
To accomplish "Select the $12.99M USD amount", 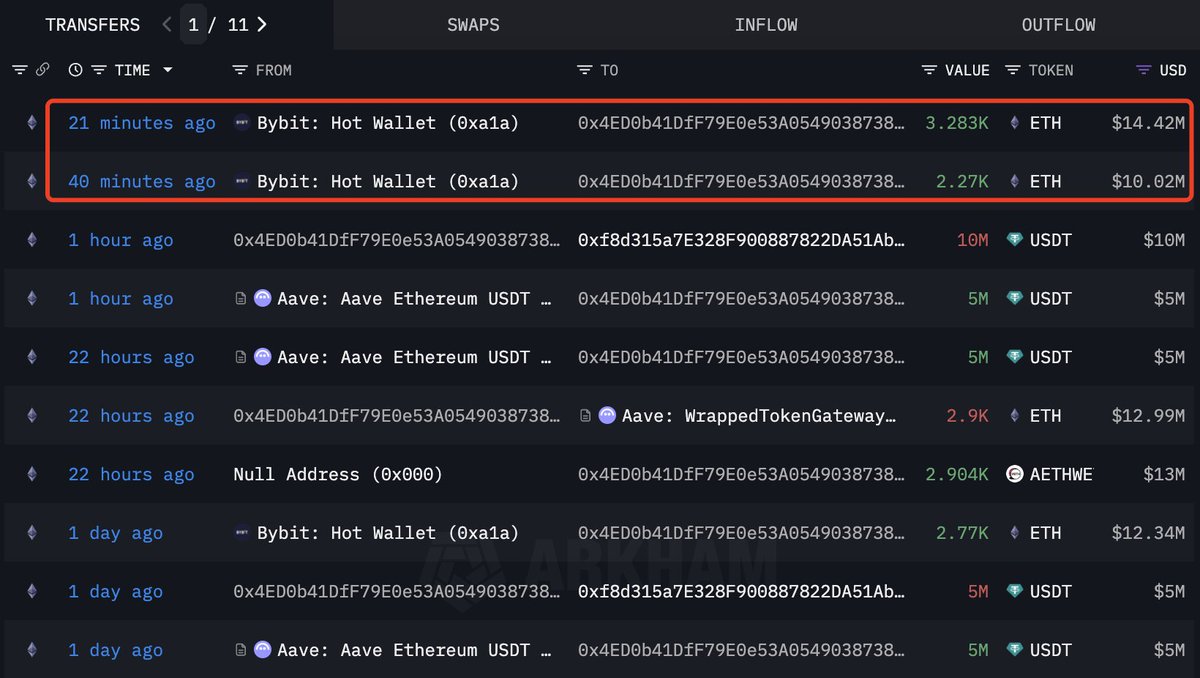I will click(1148, 416).
